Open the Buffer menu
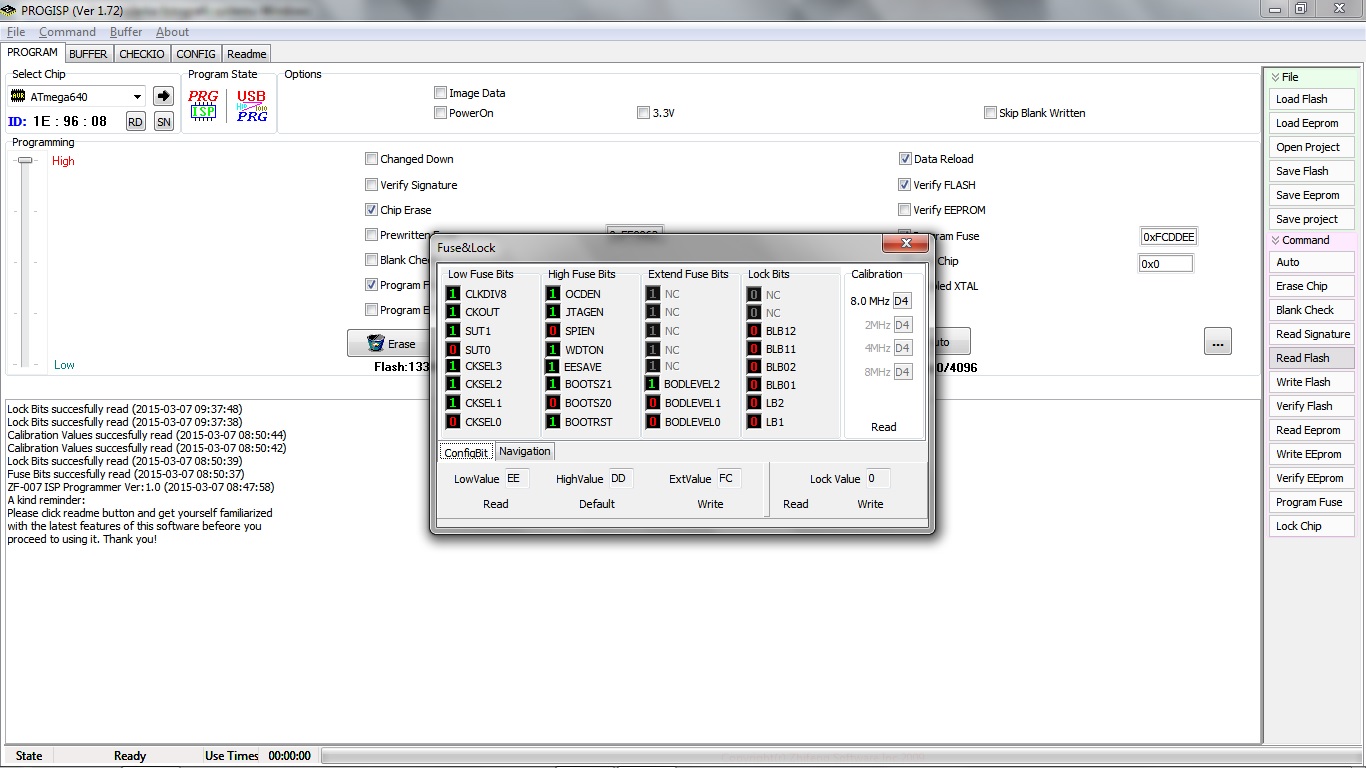This screenshot has width=1366, height=768. [x=126, y=32]
